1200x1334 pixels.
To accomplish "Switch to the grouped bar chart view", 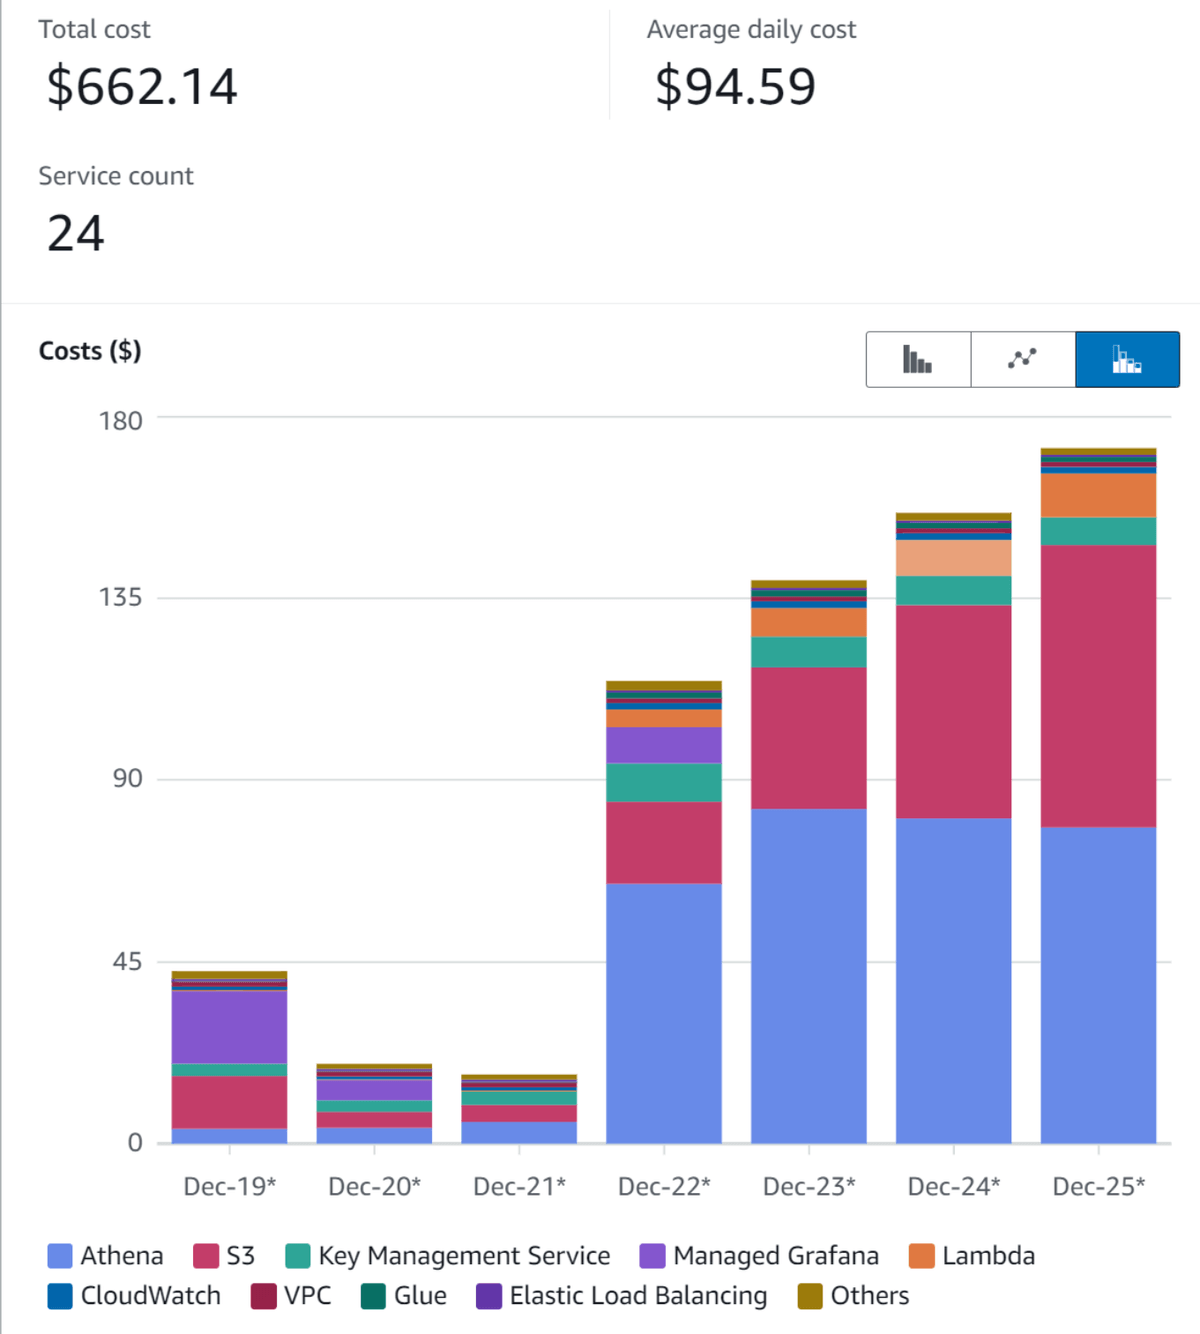I will pyautogui.click(x=917, y=359).
